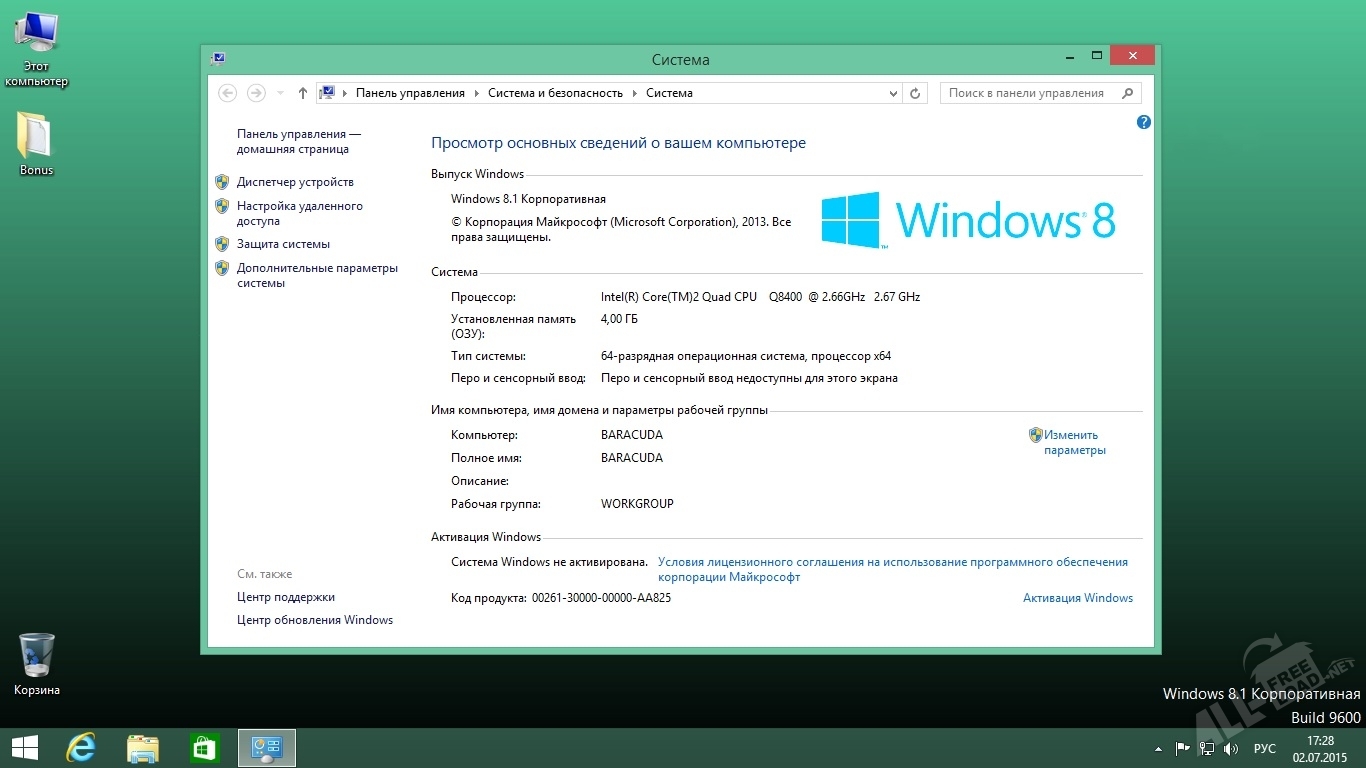Click the Back navigation arrow

coord(227,93)
